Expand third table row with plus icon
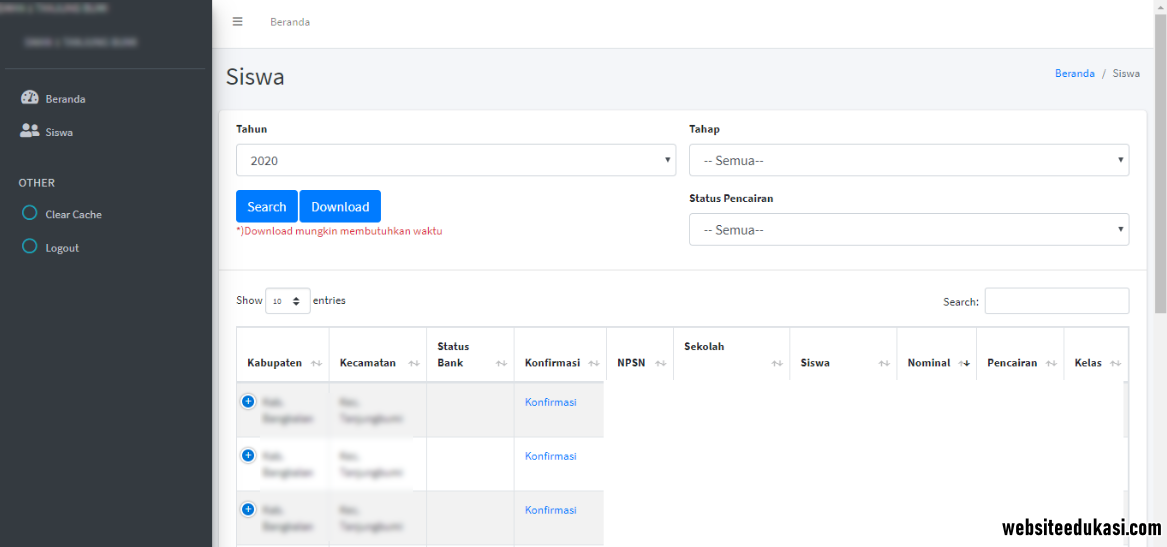The height and width of the screenshot is (547, 1167). (x=248, y=509)
